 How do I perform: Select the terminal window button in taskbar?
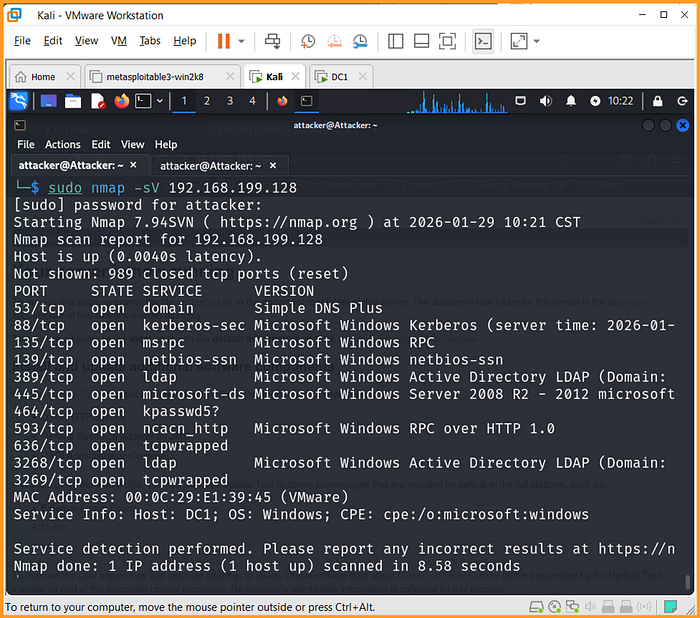tap(307, 101)
